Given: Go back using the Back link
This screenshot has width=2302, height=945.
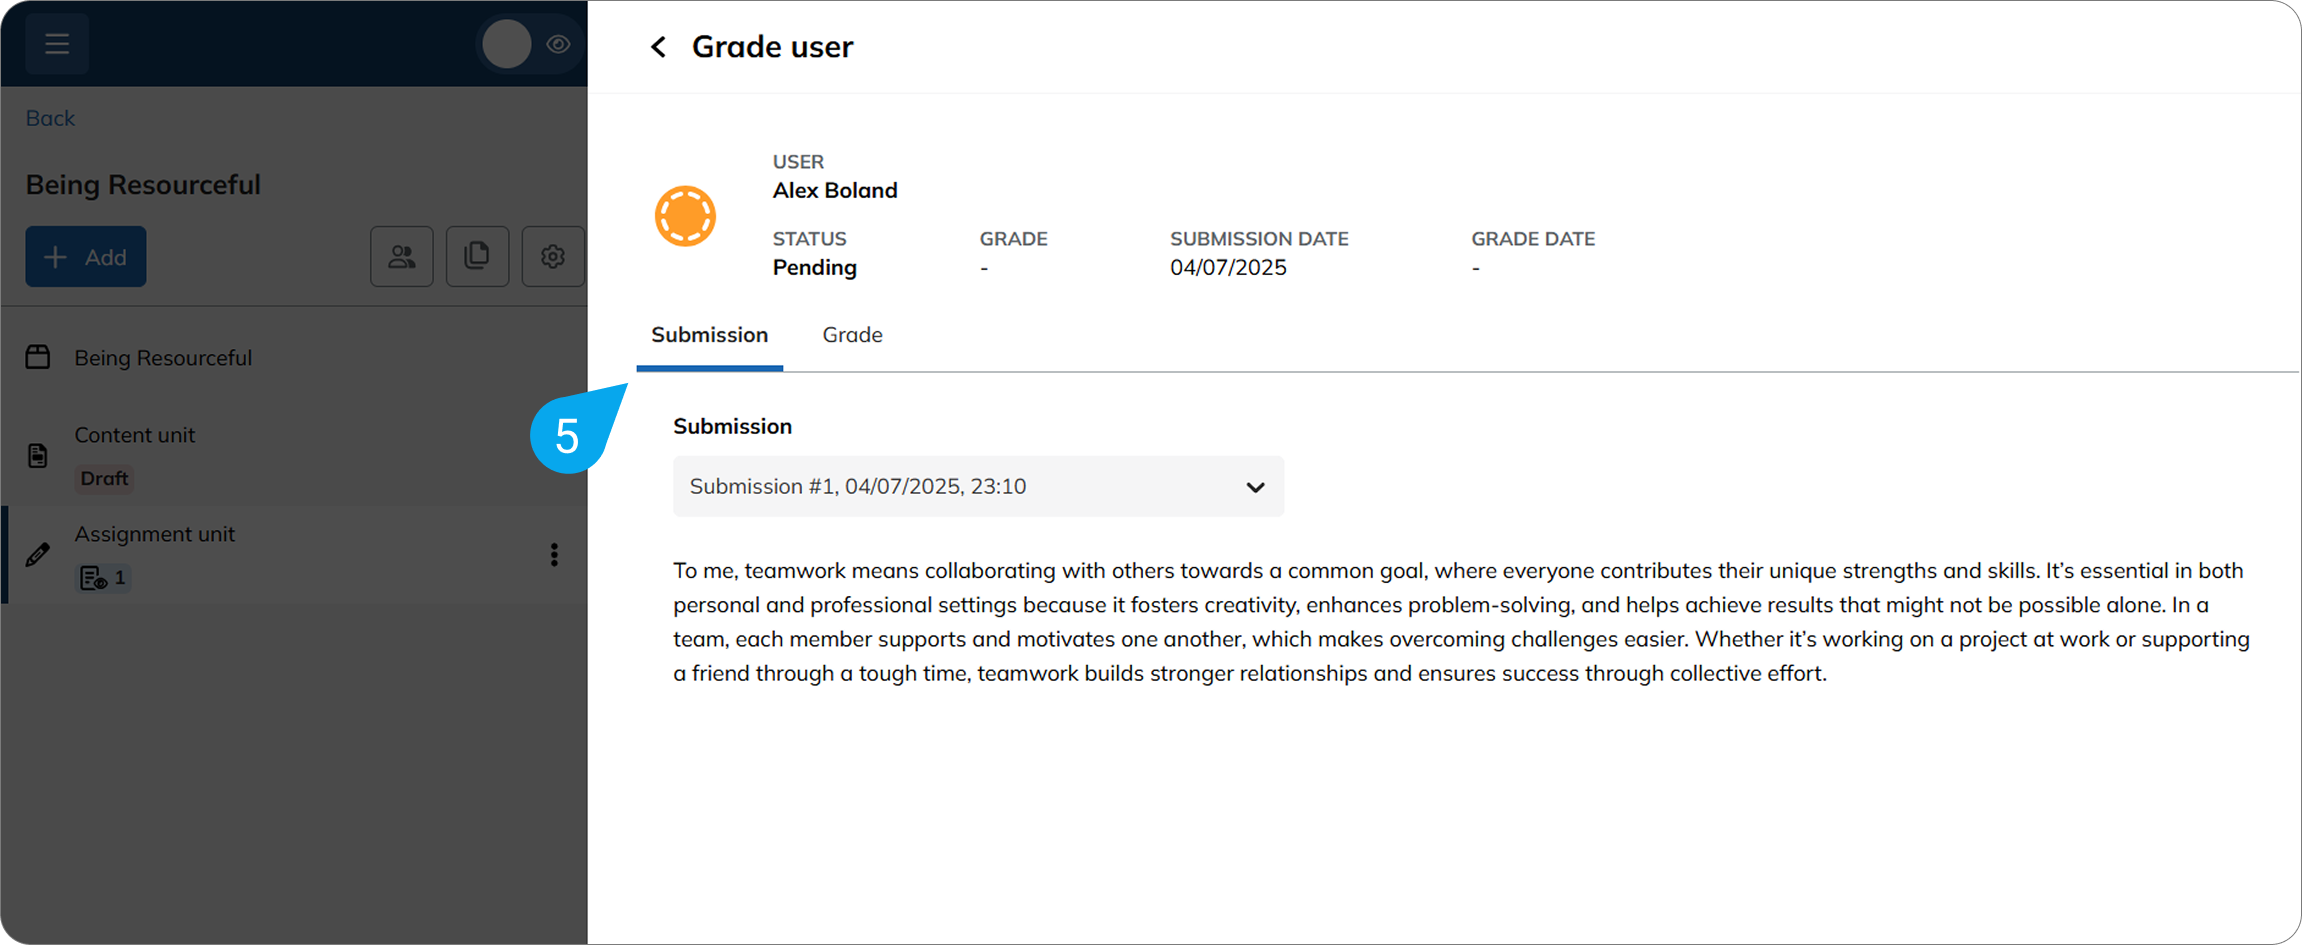Looking at the screenshot, I should point(50,118).
